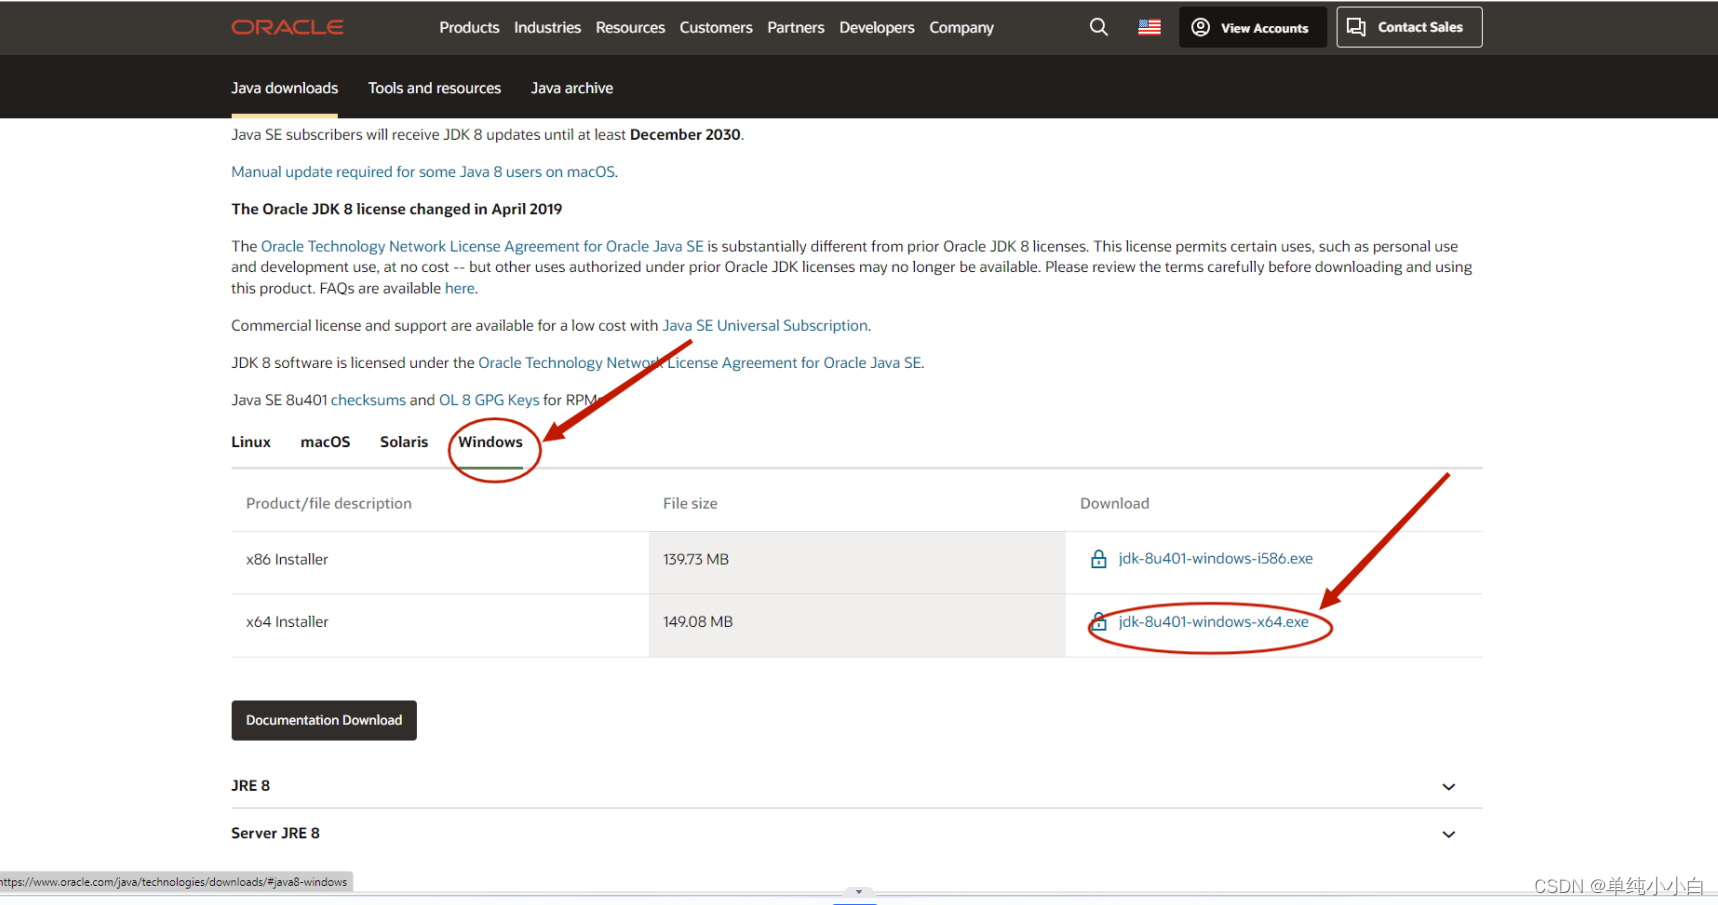
Task: Open the Resources menu
Action: (630, 27)
